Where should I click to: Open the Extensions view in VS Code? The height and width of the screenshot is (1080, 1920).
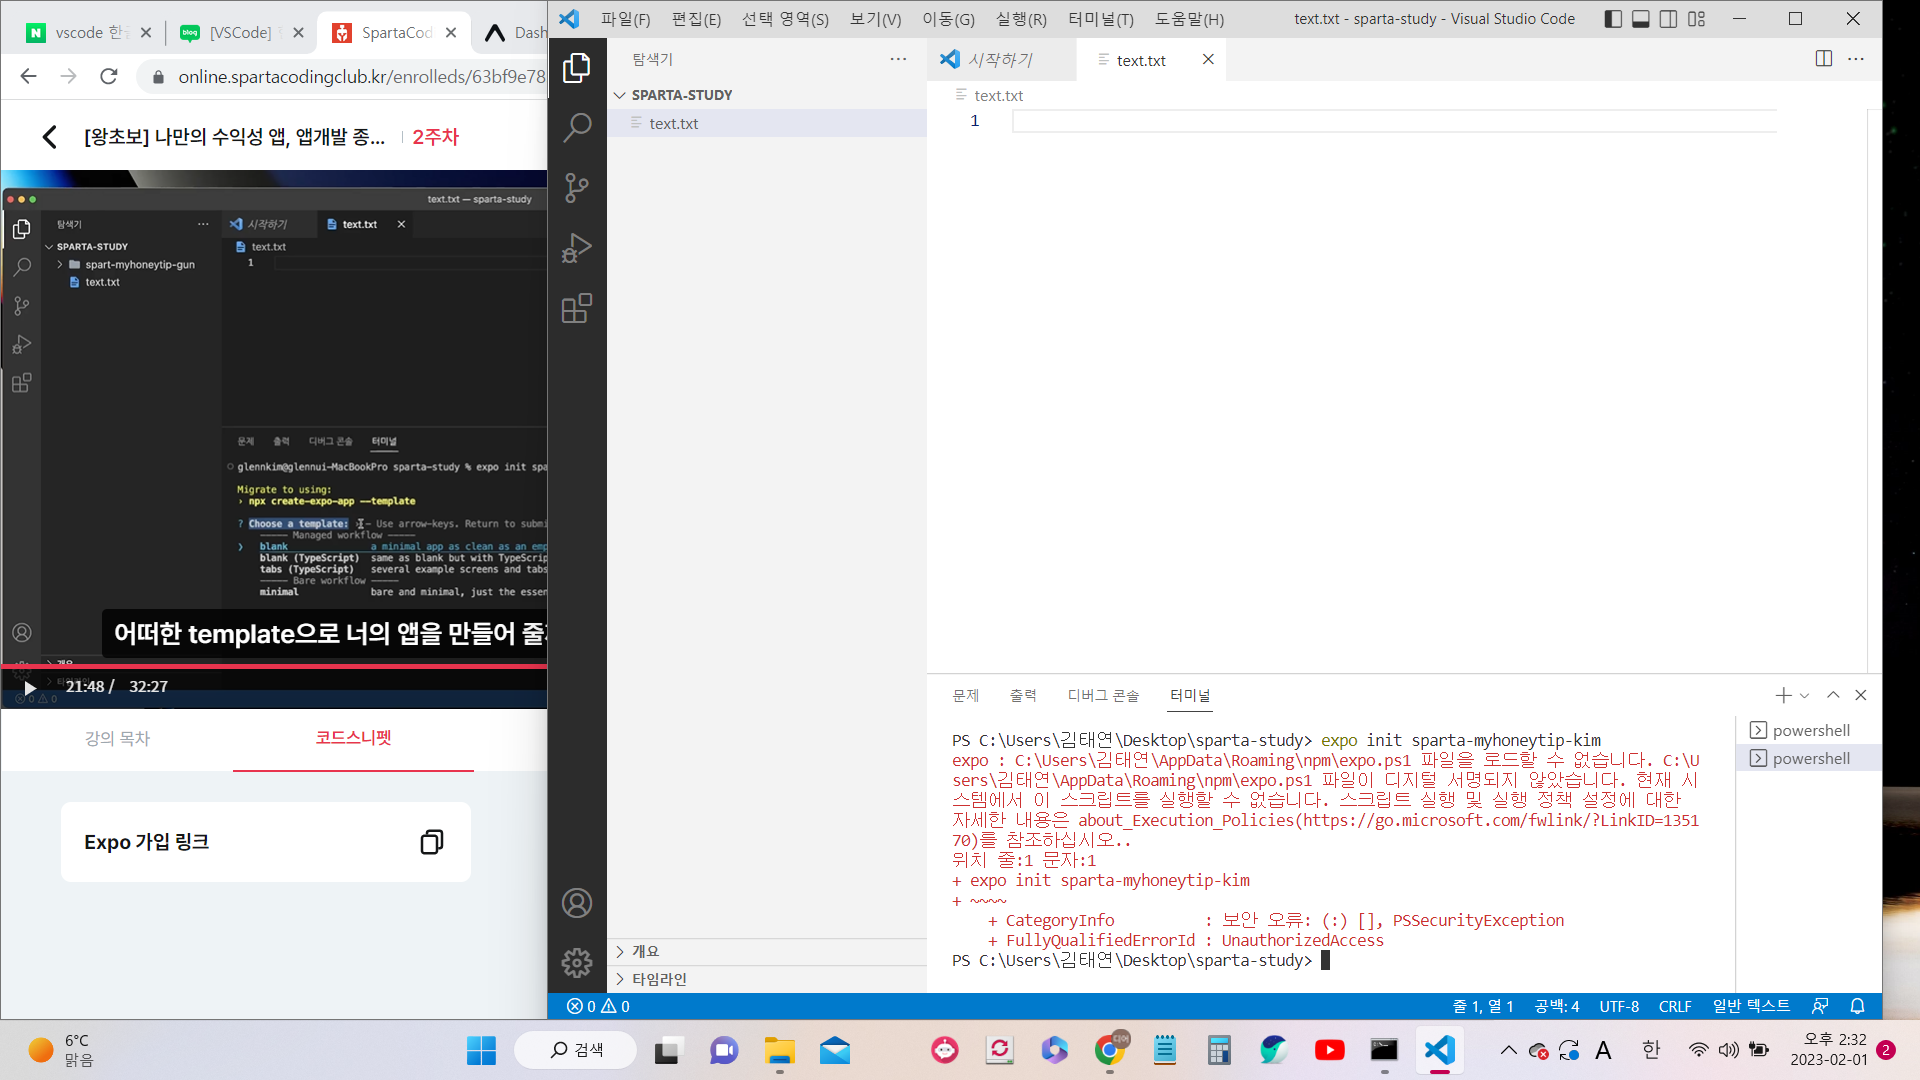coord(577,308)
